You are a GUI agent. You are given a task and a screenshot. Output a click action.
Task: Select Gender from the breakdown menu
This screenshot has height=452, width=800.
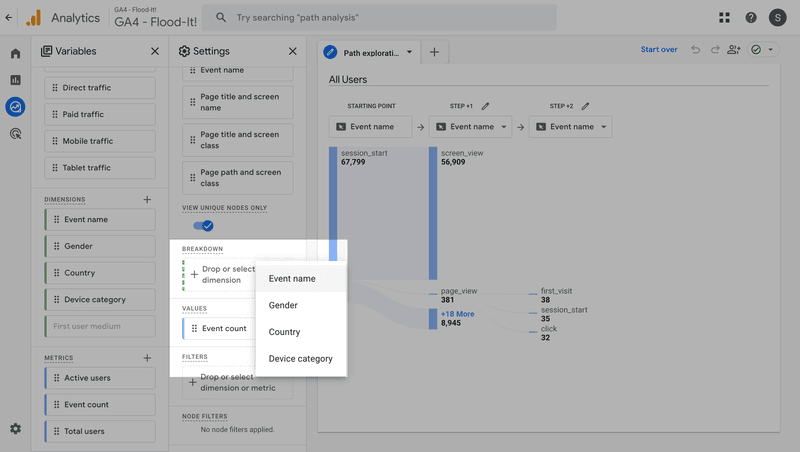point(283,305)
